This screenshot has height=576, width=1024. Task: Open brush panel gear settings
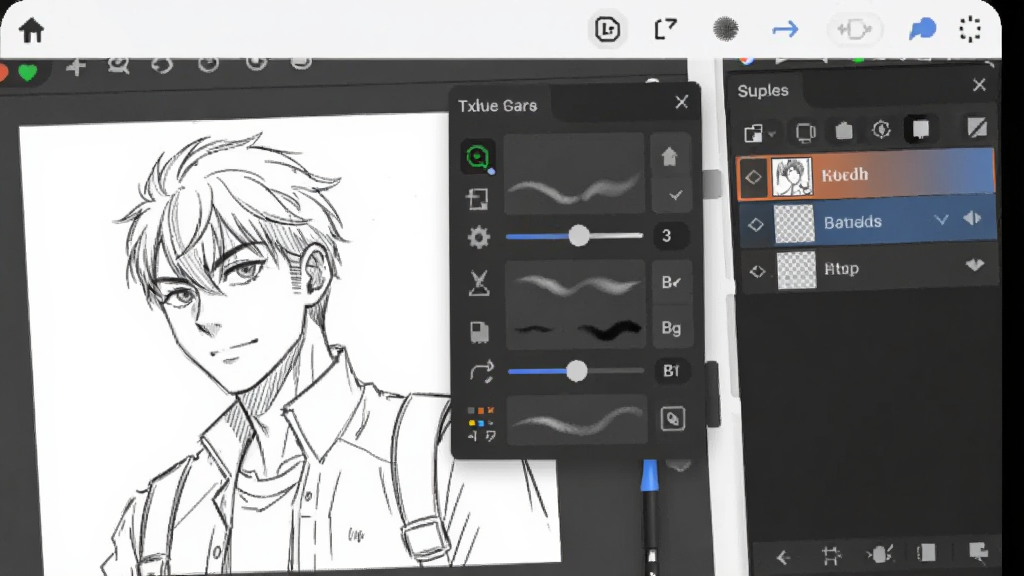[479, 237]
